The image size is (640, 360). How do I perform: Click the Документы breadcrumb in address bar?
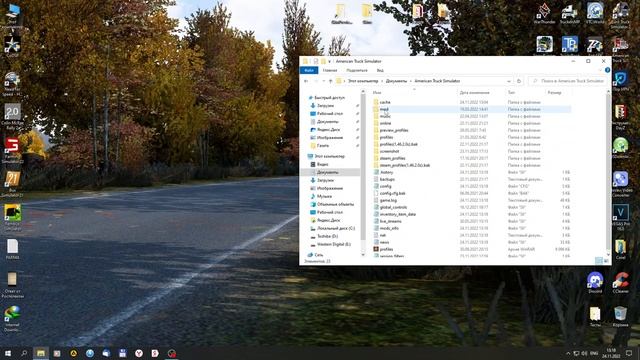point(396,81)
